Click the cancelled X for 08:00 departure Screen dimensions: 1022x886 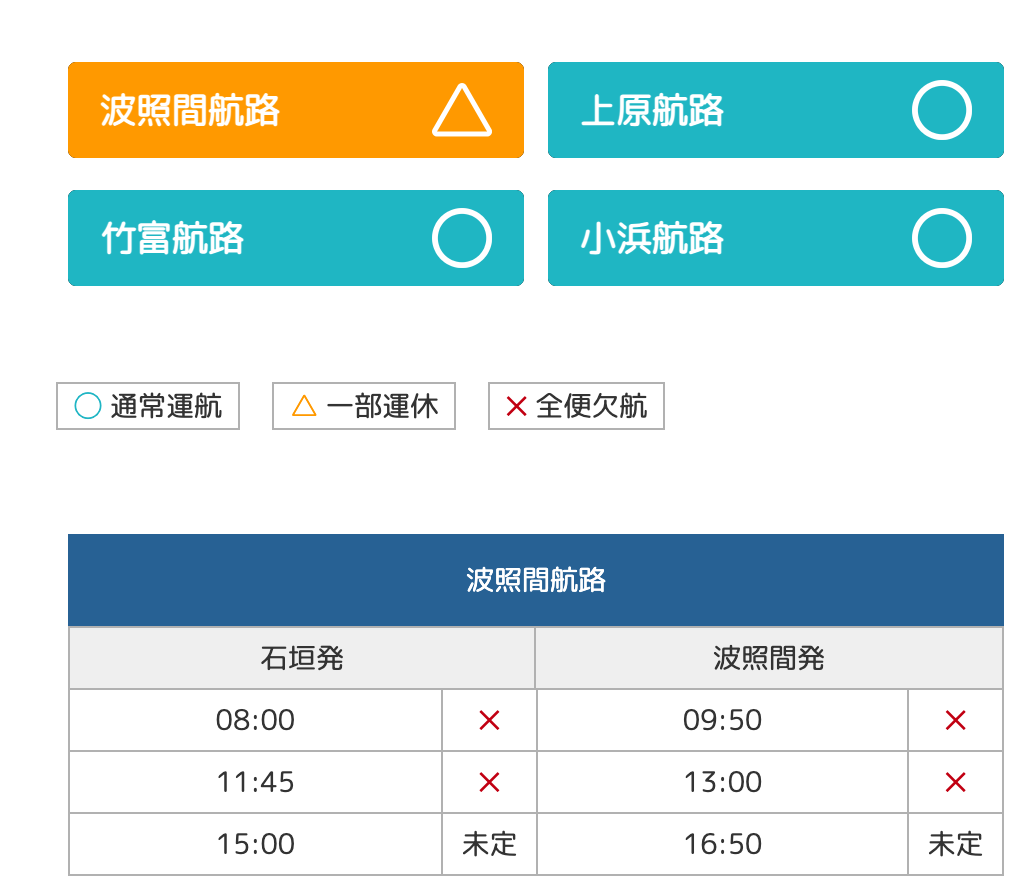(489, 720)
